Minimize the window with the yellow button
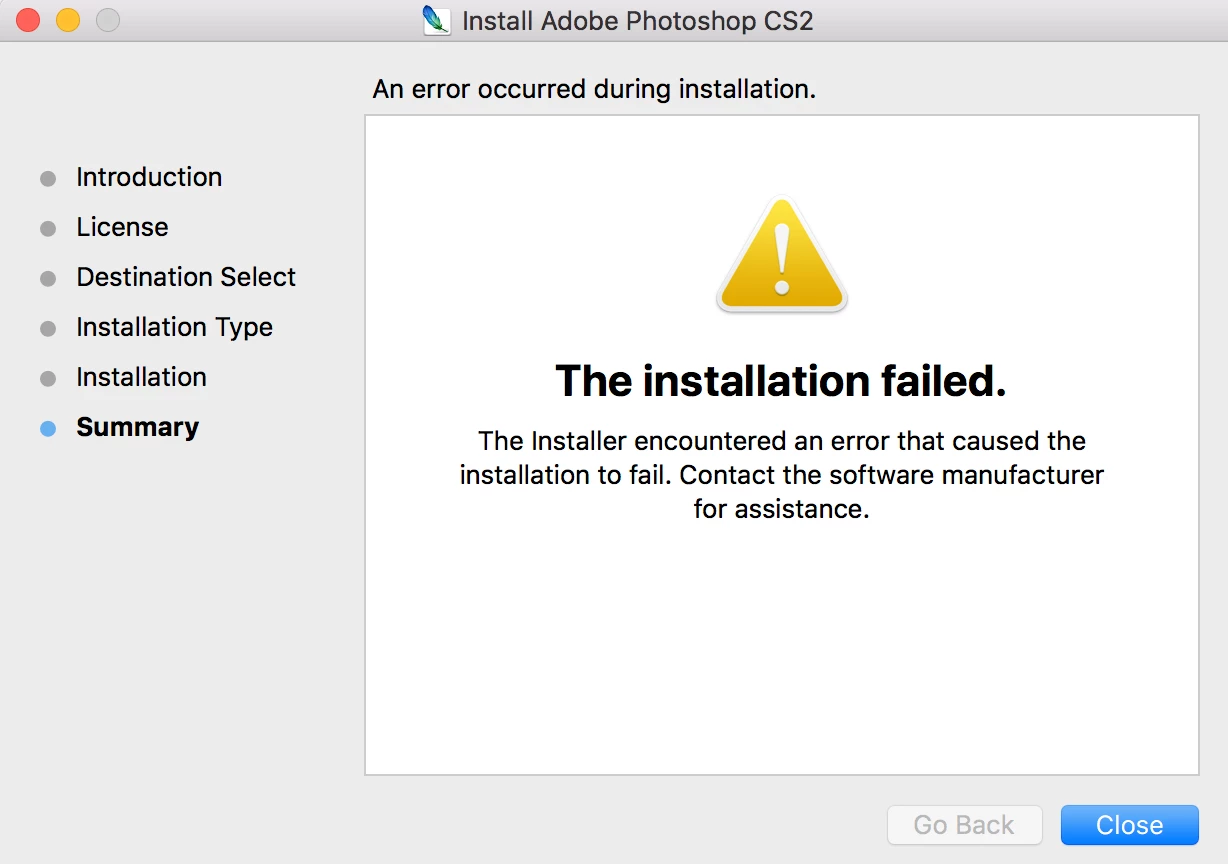 click(68, 20)
